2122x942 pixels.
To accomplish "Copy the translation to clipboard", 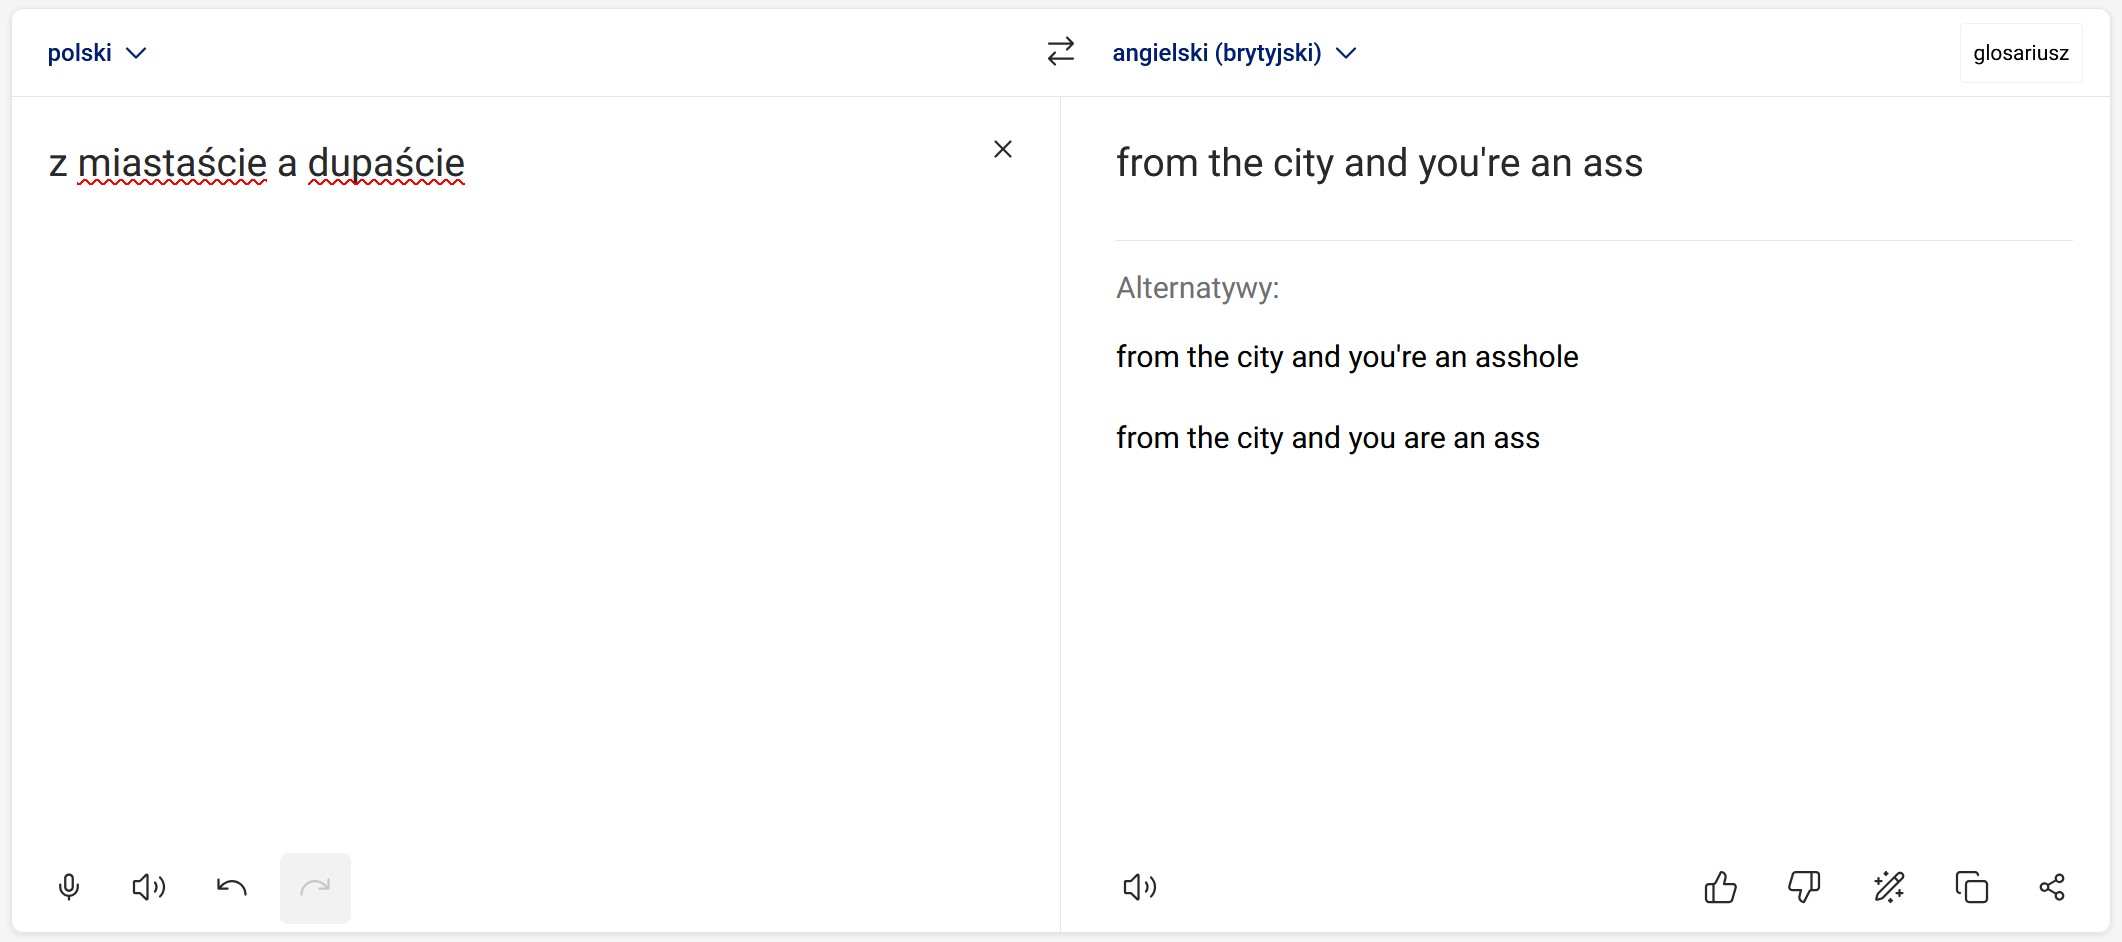I will point(1971,887).
